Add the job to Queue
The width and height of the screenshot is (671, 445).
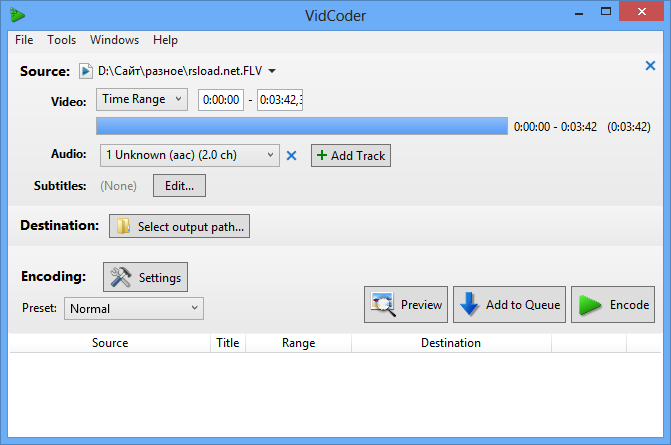pyautogui.click(x=509, y=305)
